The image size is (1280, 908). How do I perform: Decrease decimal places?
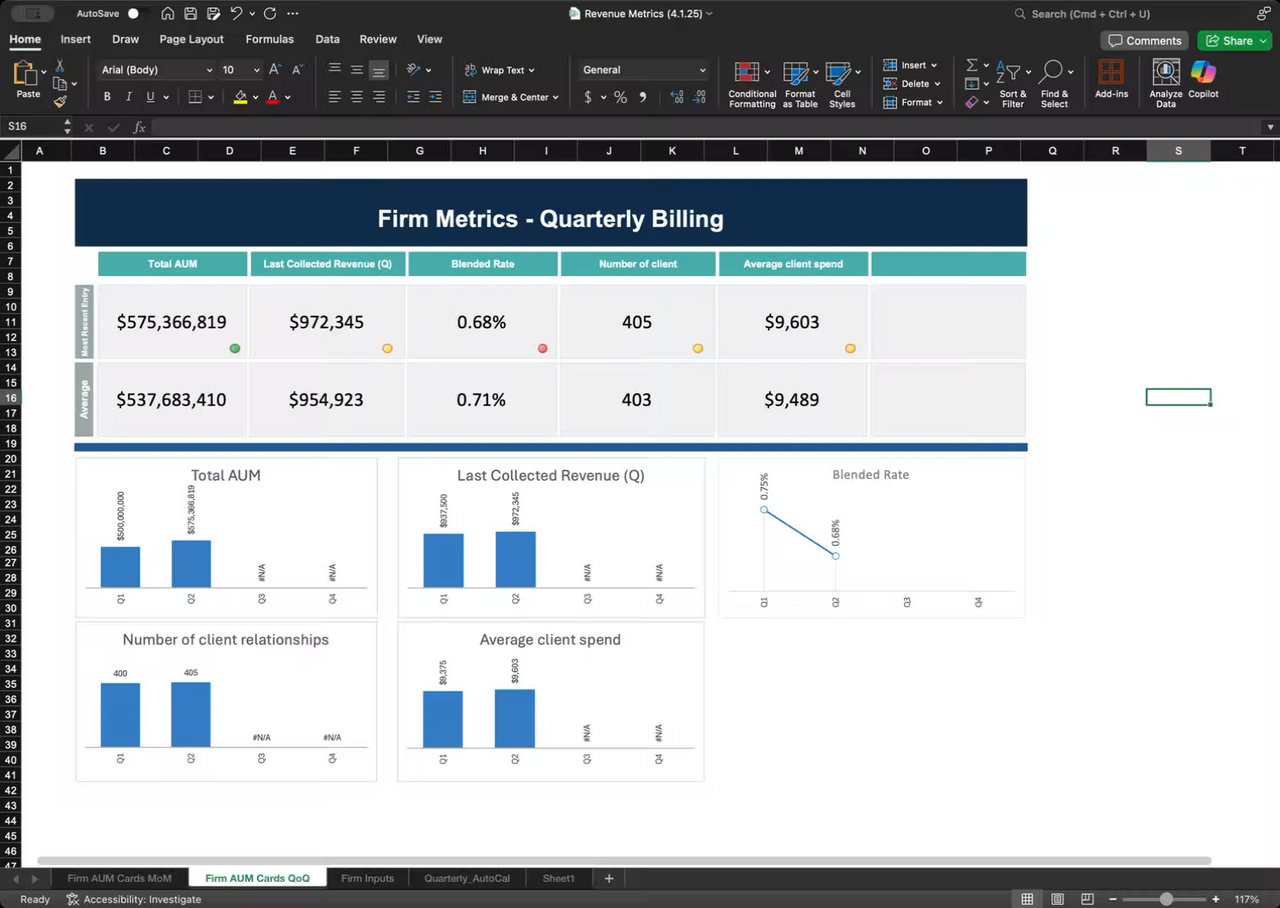point(699,97)
